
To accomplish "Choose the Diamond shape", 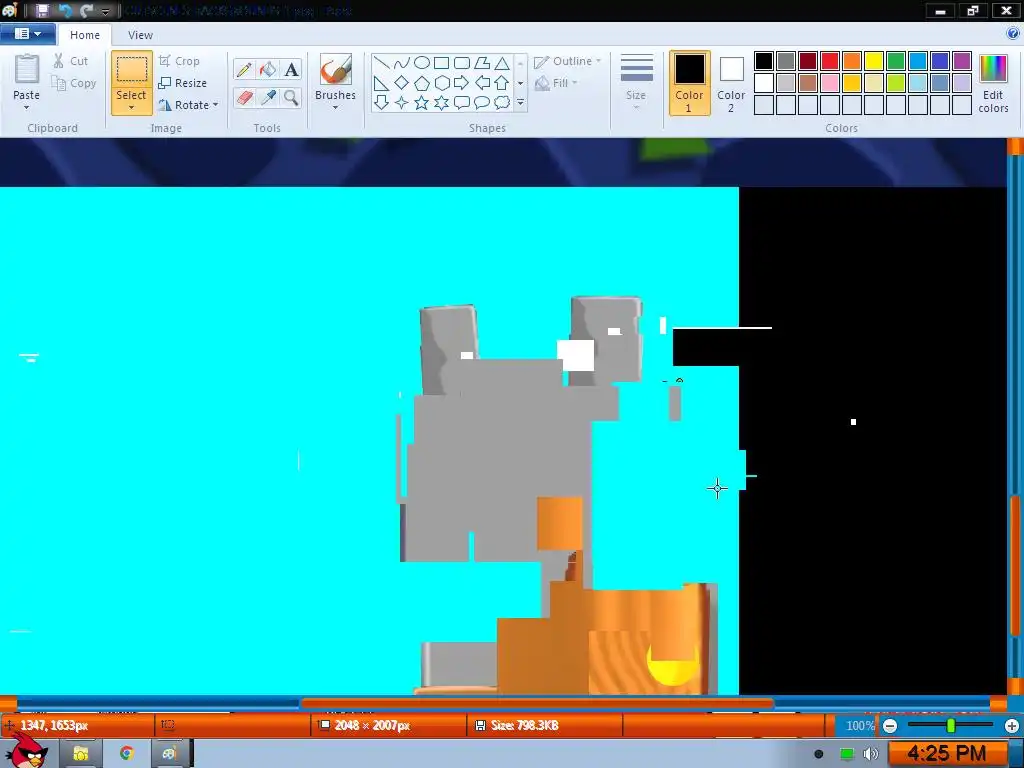I will pos(402,83).
